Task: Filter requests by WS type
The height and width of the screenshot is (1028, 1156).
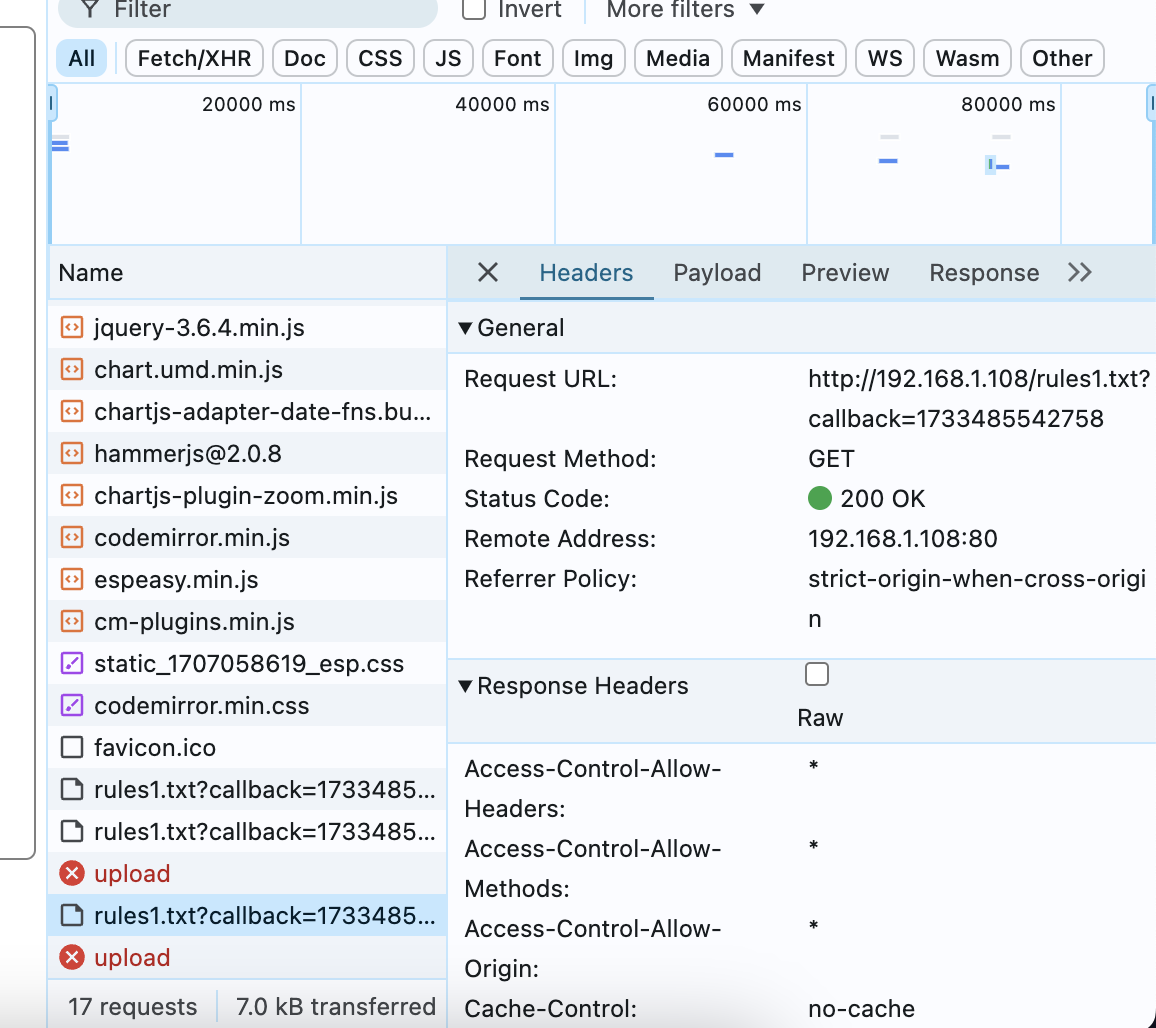Action: tap(885, 58)
